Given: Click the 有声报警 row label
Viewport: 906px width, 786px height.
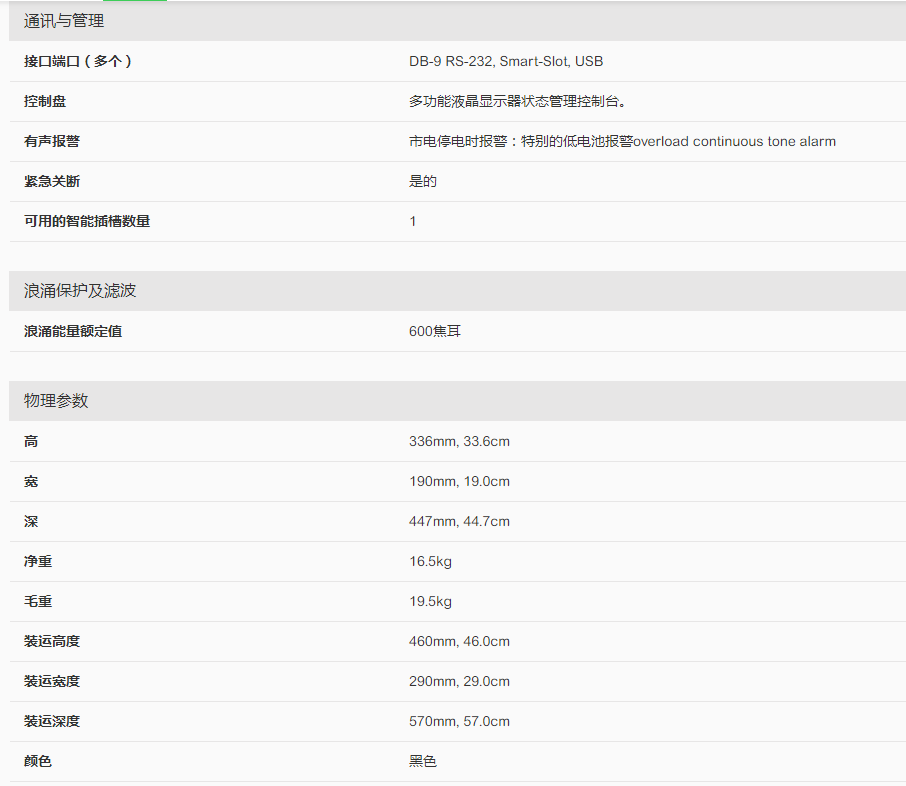Looking at the screenshot, I should [x=52, y=141].
